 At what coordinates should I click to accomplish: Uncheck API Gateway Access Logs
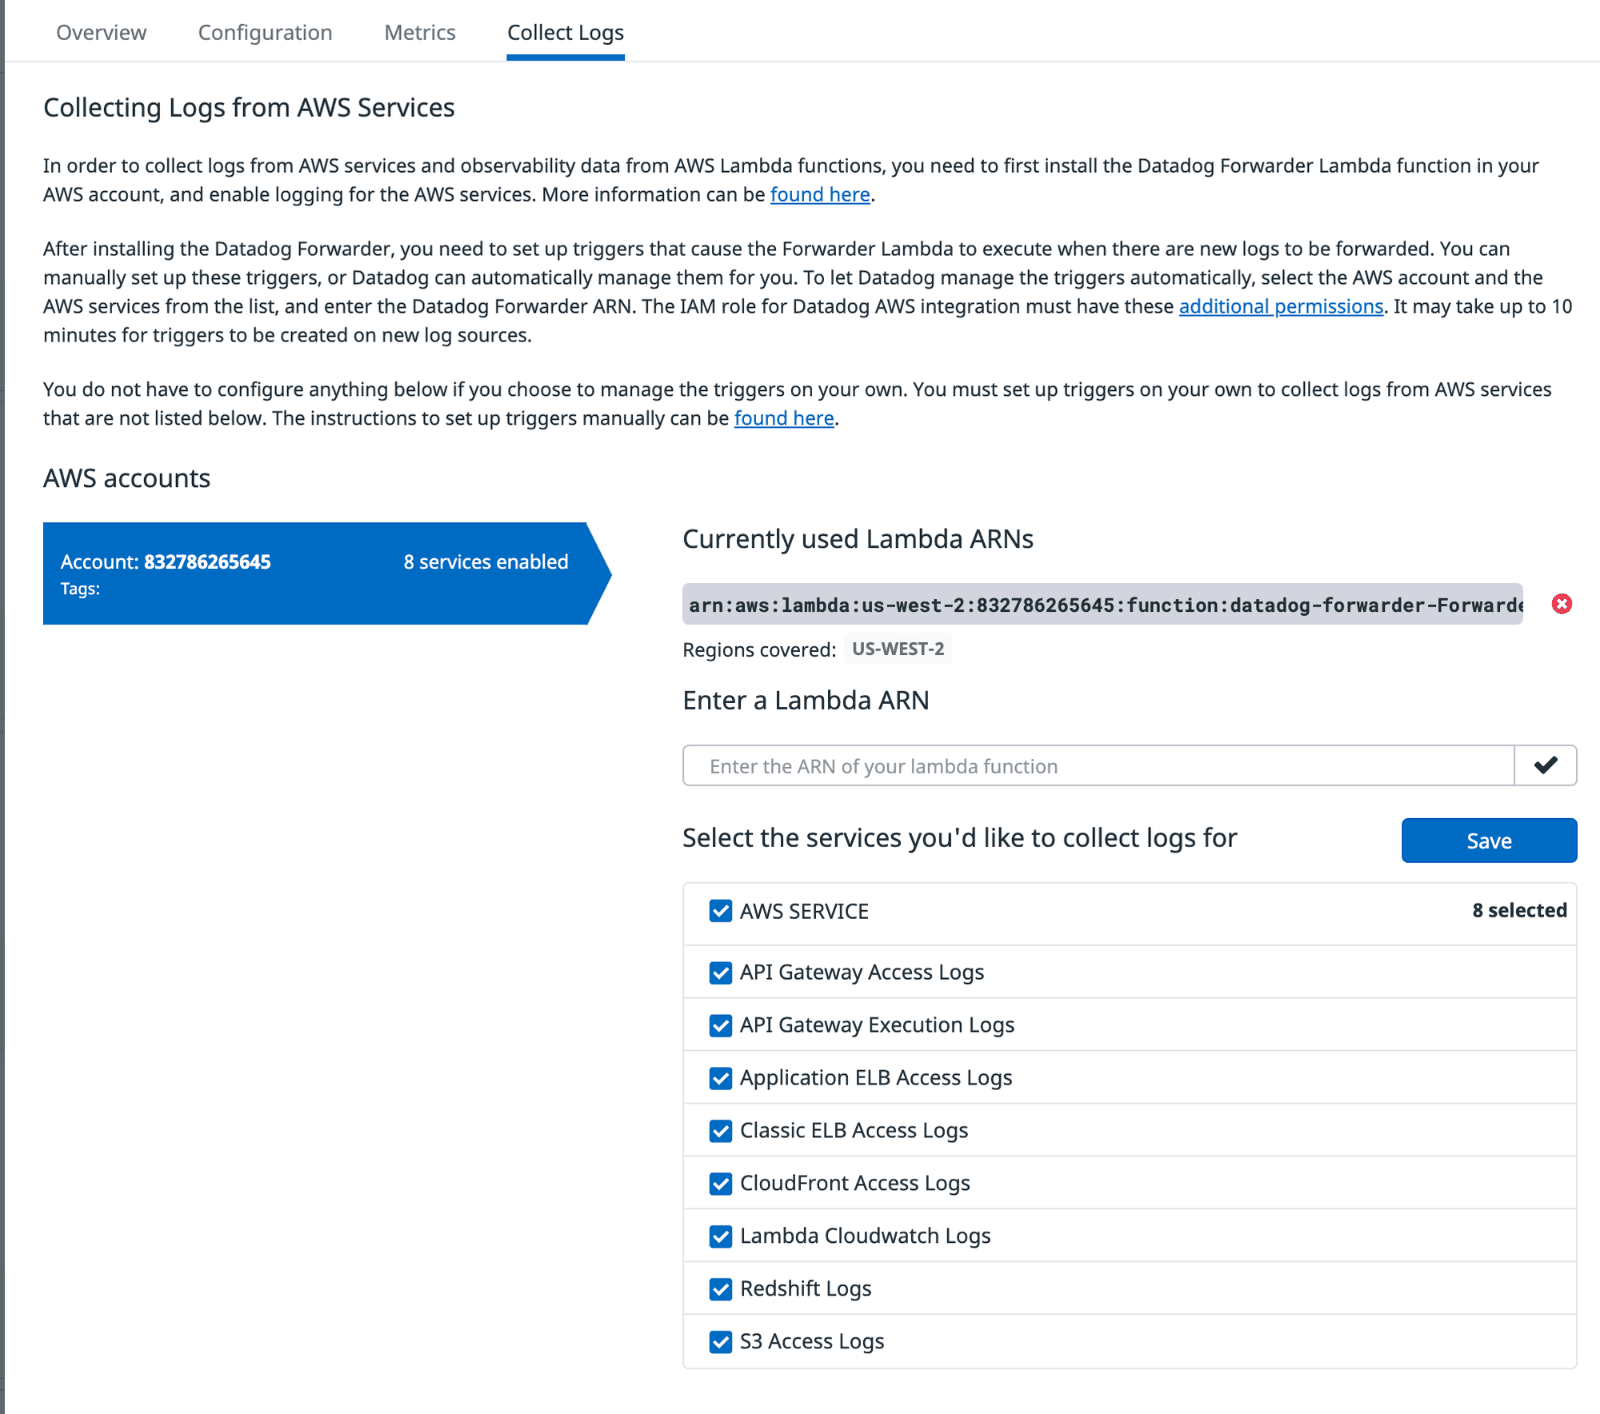point(720,973)
